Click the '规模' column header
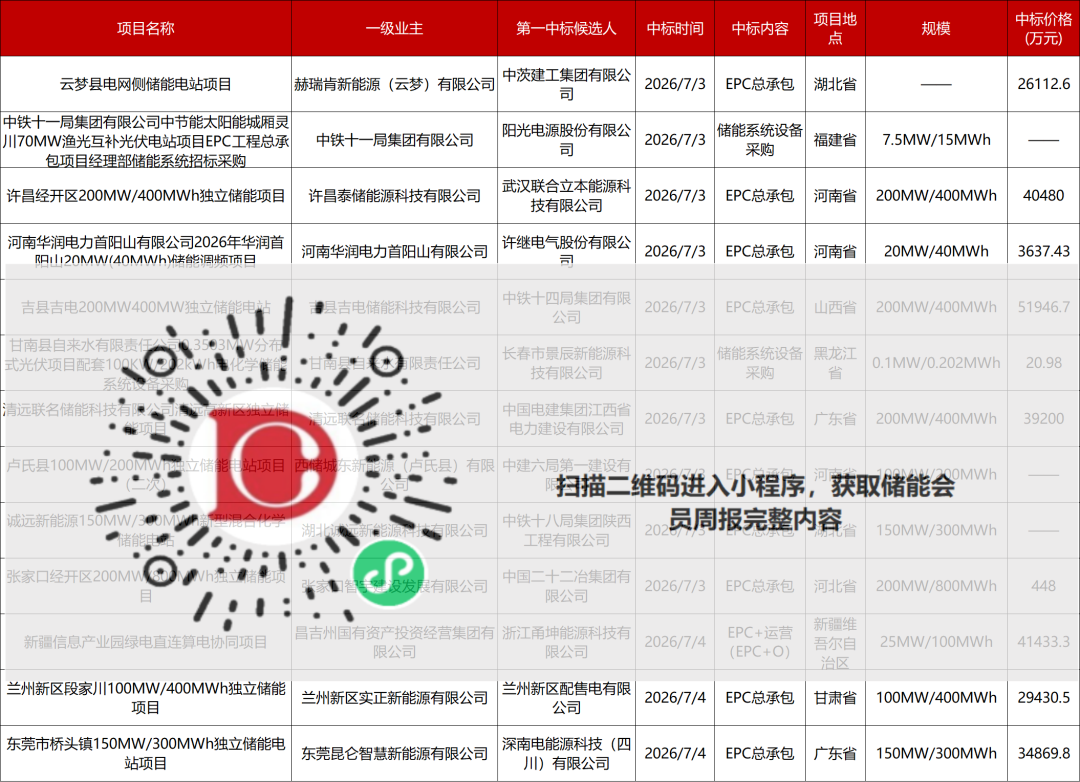Screen dimensions: 1080x782 click(936, 28)
